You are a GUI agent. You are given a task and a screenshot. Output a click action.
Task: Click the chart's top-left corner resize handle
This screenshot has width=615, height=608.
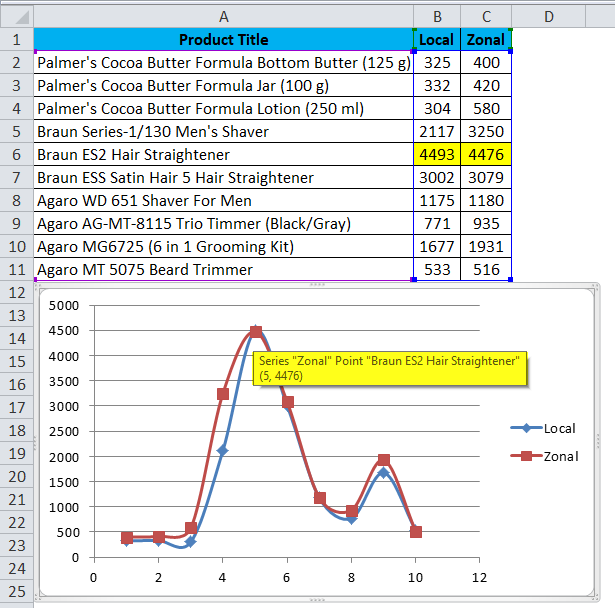coord(36,286)
